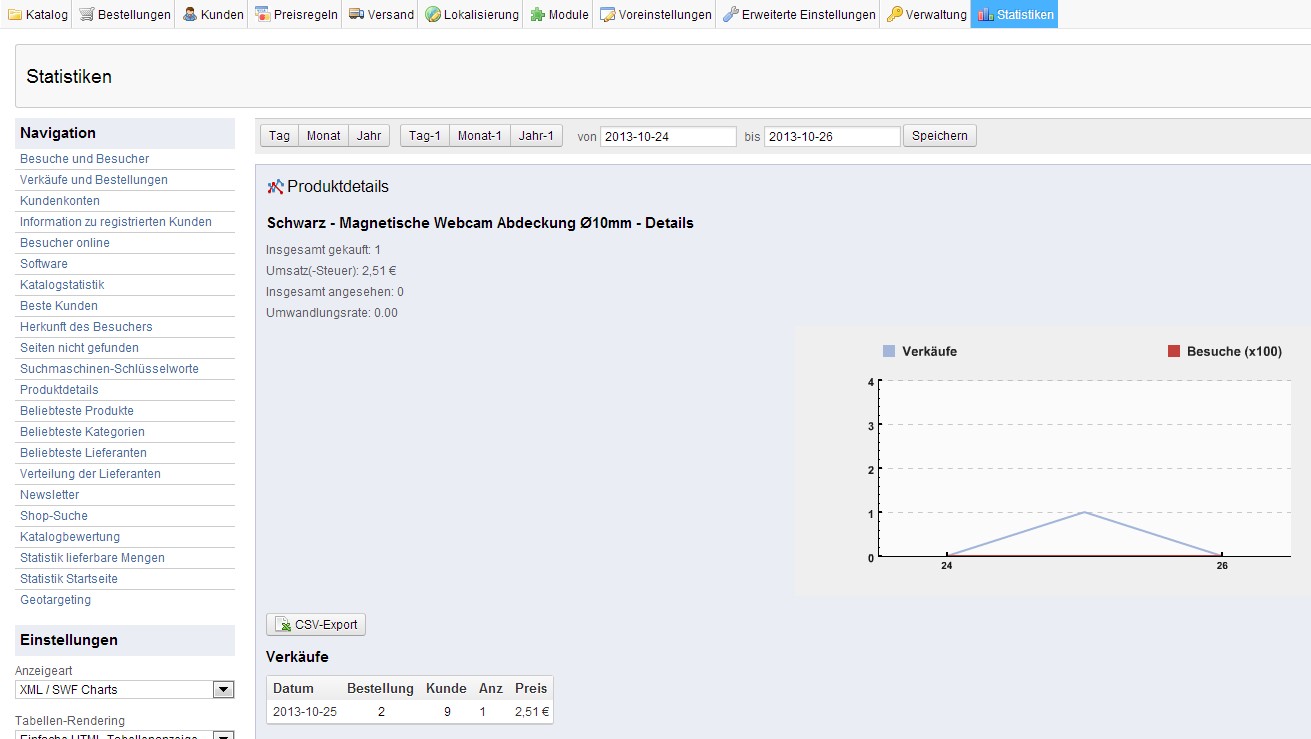1311x739 pixels.
Task: View Beste Kunden
Action: [59, 306]
